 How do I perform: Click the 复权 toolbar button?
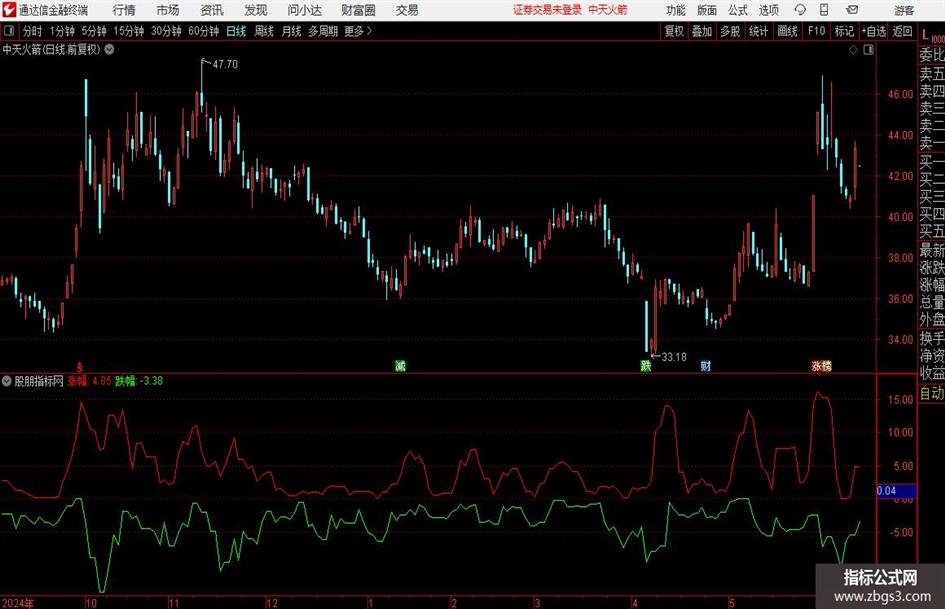coord(674,31)
